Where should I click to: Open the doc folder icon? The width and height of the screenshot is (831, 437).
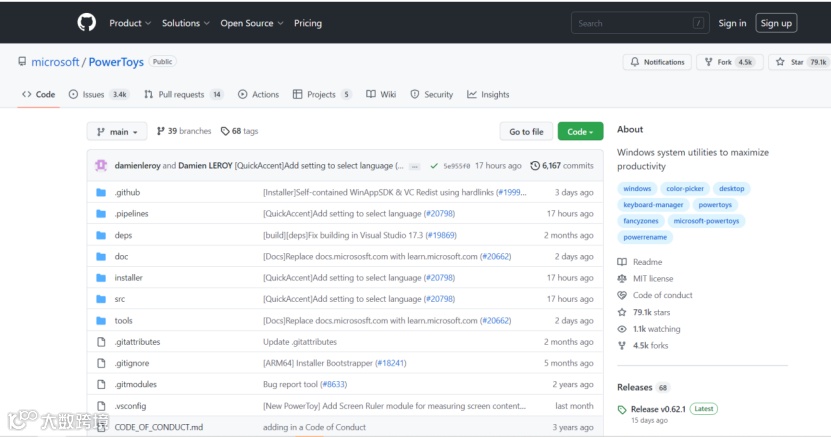101,256
